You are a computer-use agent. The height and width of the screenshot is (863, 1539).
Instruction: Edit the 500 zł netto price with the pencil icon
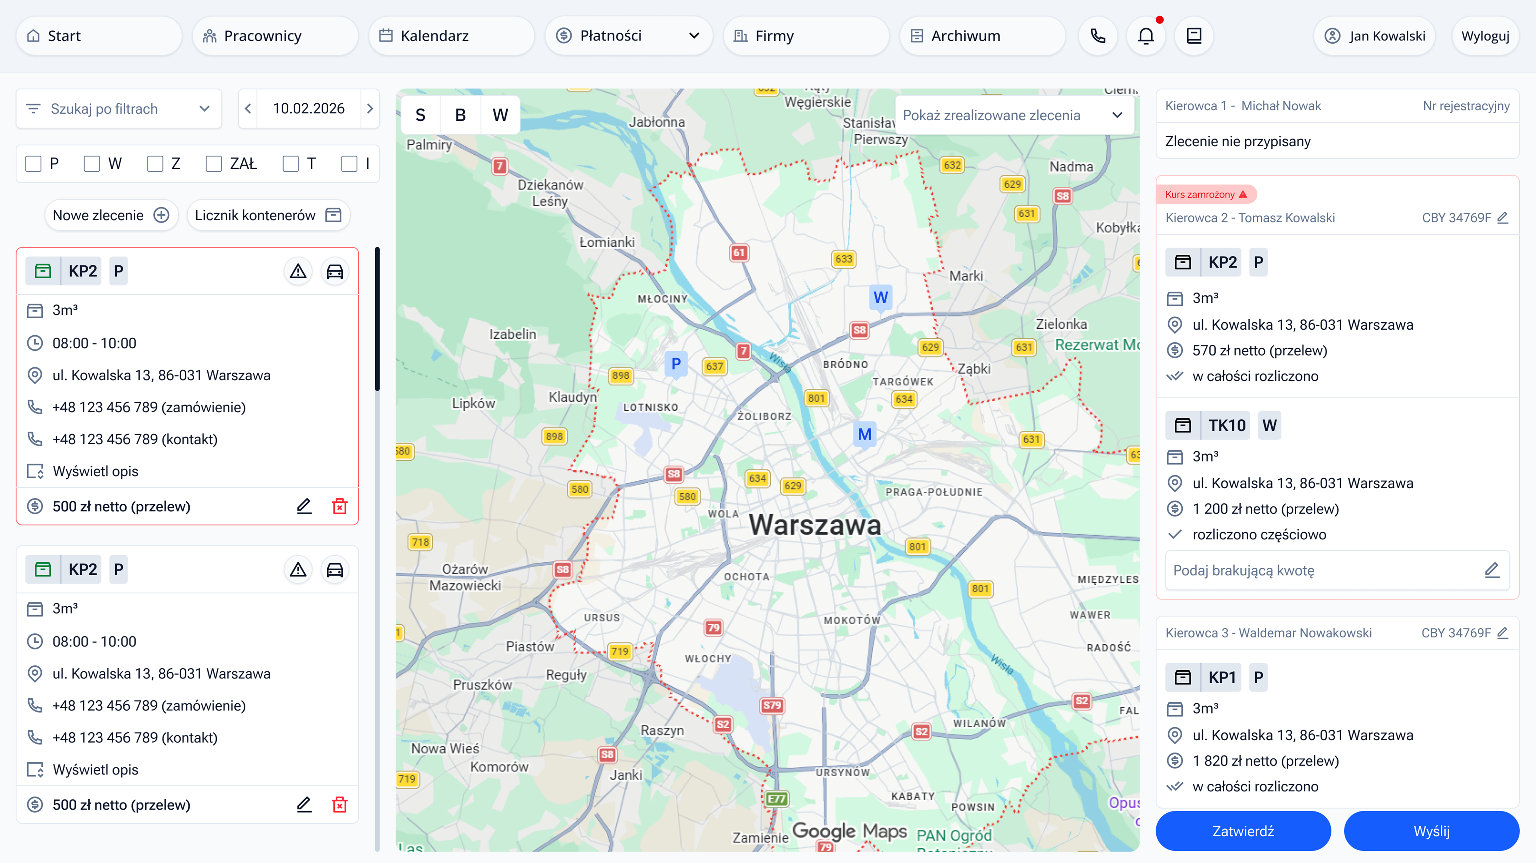[304, 506]
